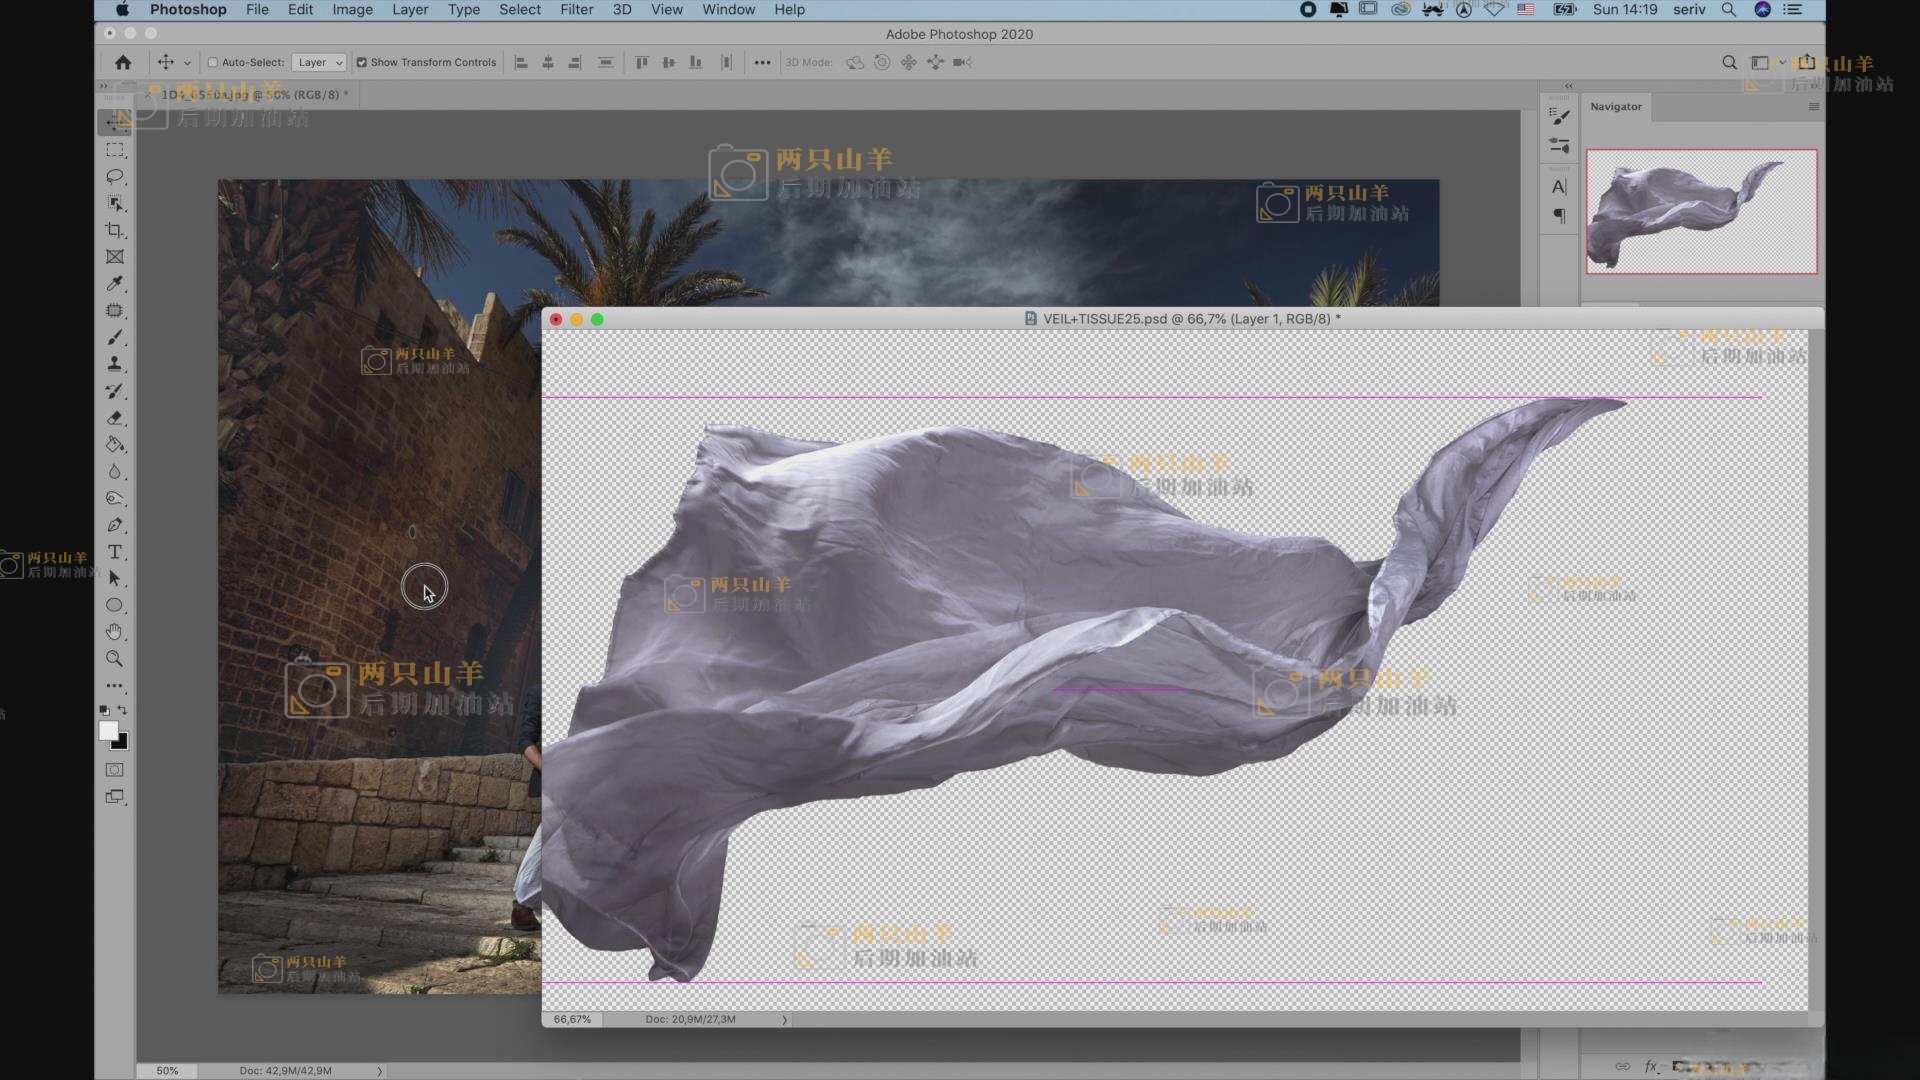Viewport: 1920px width, 1080px height.
Task: Select the Eraser tool
Action: pos(115,418)
